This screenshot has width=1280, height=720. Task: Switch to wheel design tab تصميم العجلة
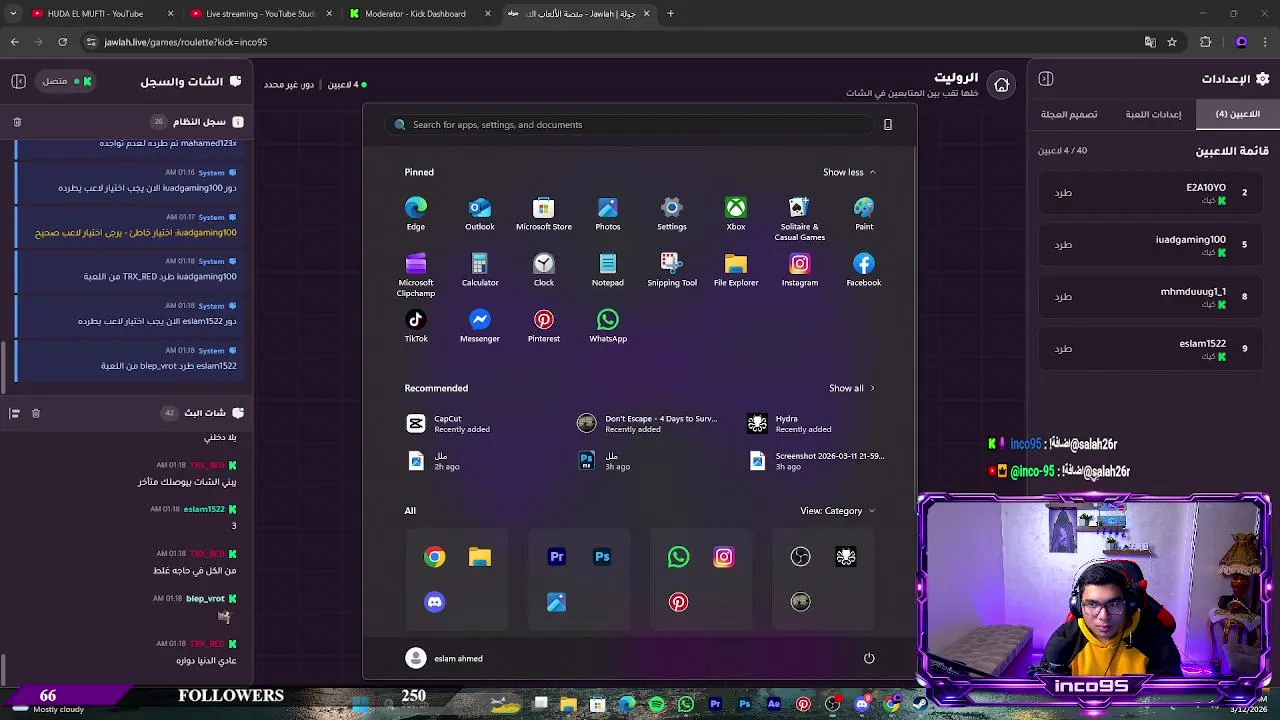click(x=1069, y=114)
